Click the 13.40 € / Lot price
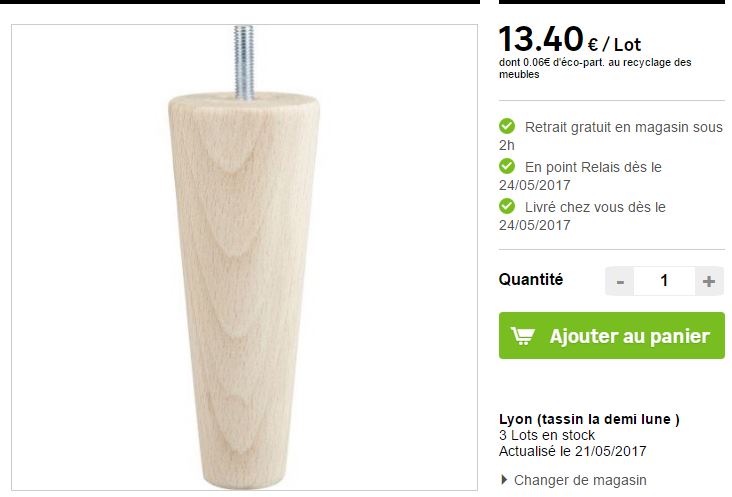The height and width of the screenshot is (497, 732). pos(570,40)
